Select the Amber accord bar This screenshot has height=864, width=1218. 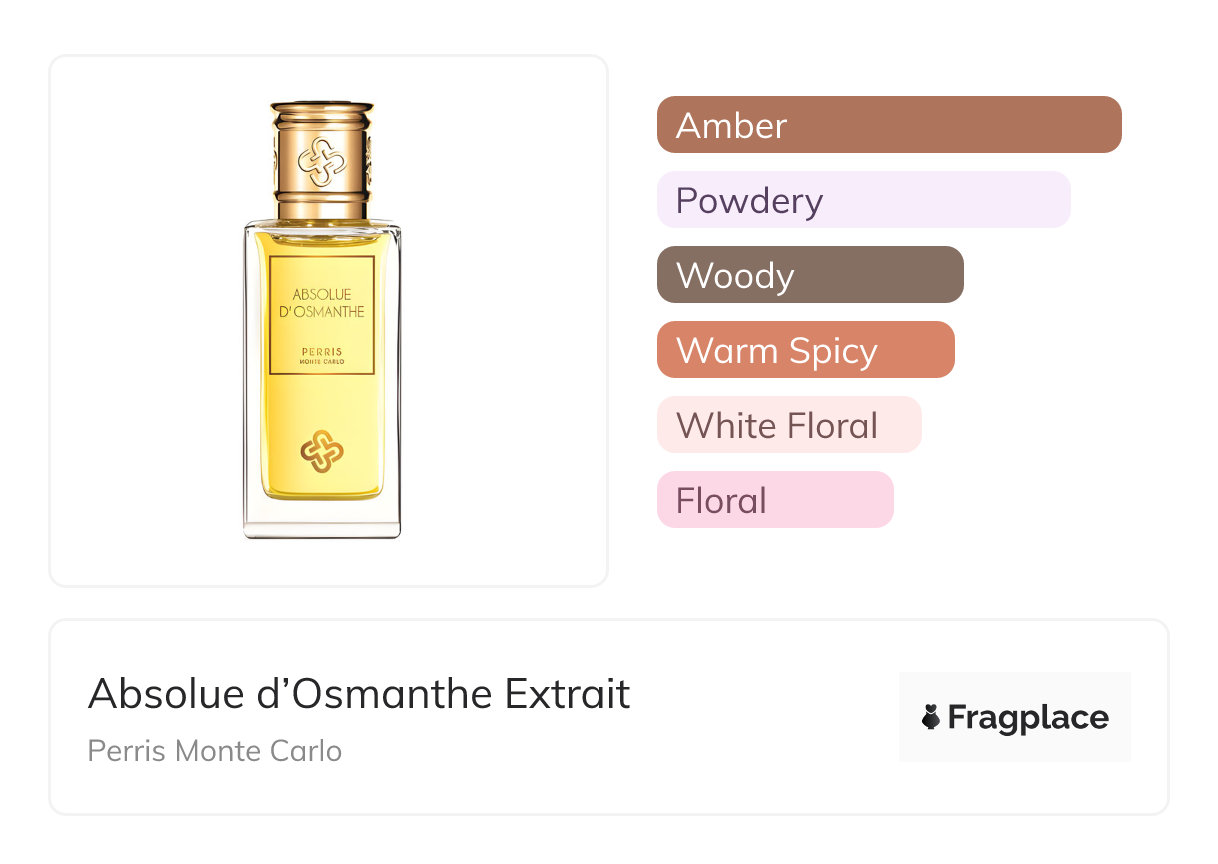pos(888,125)
